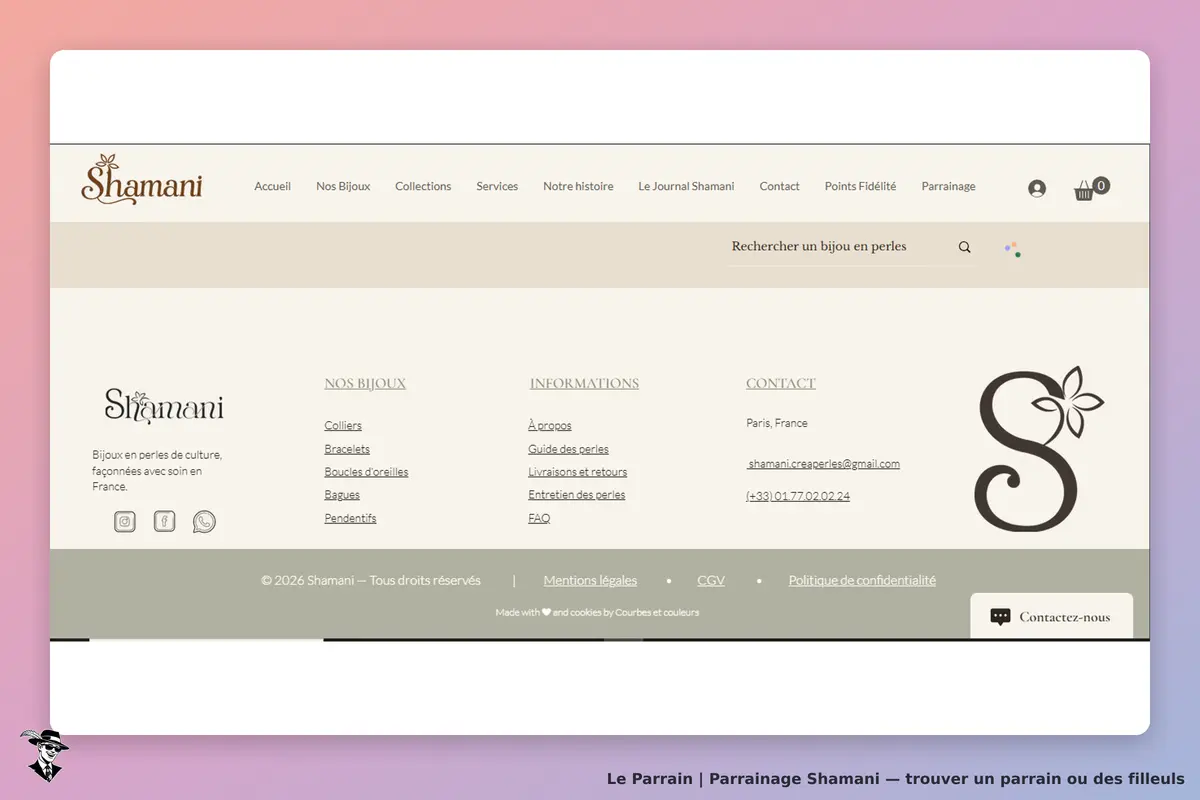Go to the Accueil page
This screenshot has height=800, width=1200.
point(272,186)
